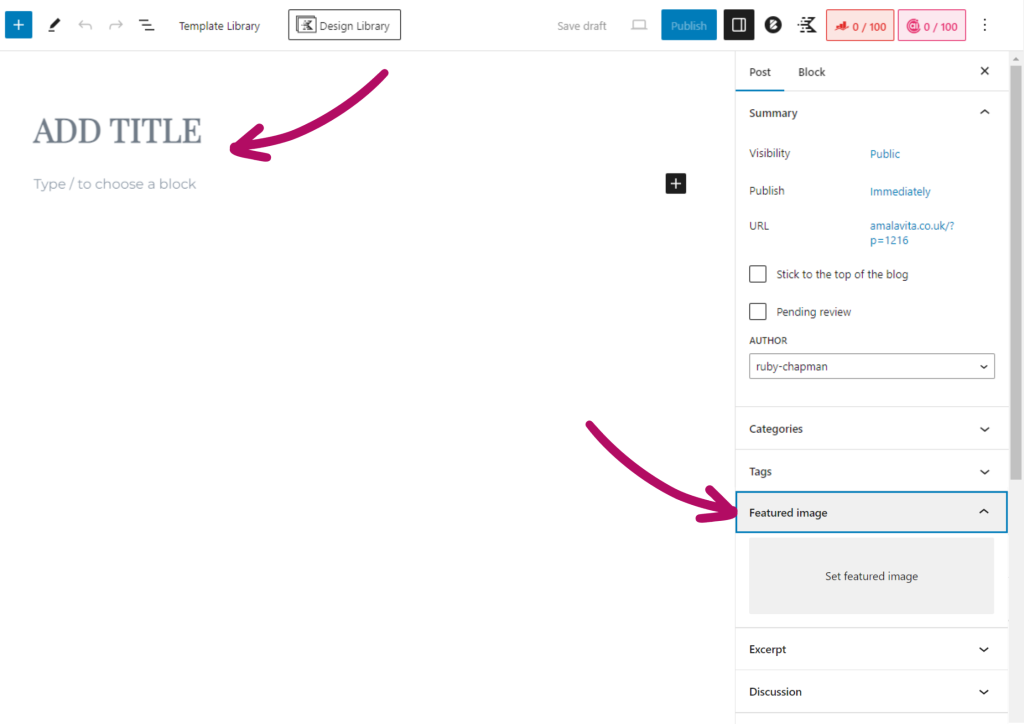Click the Public visibility link

point(885,154)
